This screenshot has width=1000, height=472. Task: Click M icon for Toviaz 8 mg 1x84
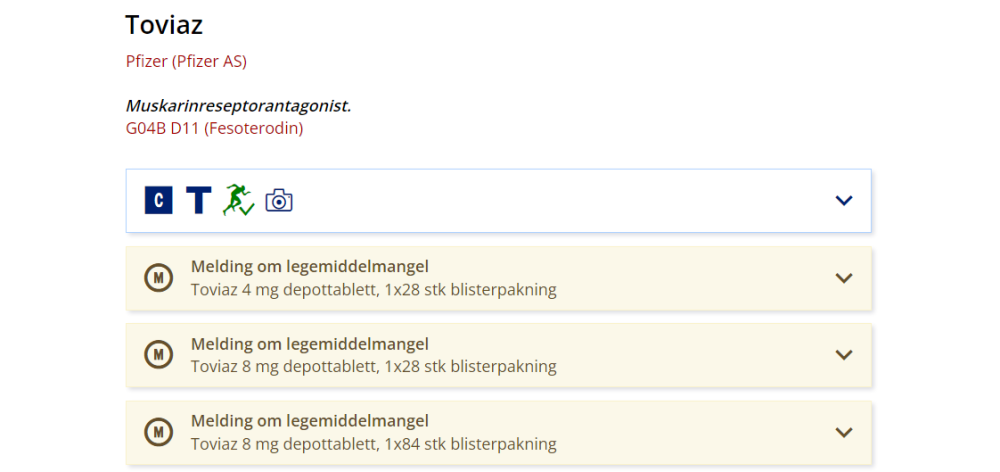[158, 432]
